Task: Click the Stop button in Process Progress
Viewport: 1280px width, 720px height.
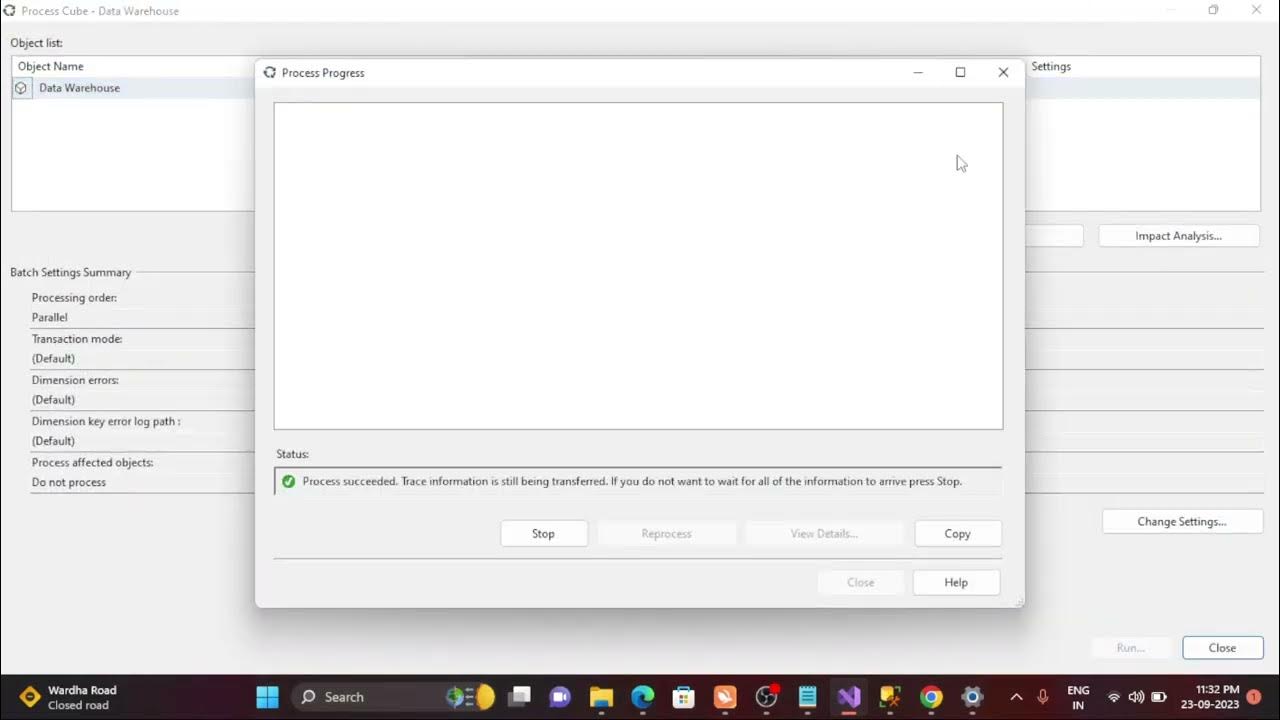Action: [543, 534]
